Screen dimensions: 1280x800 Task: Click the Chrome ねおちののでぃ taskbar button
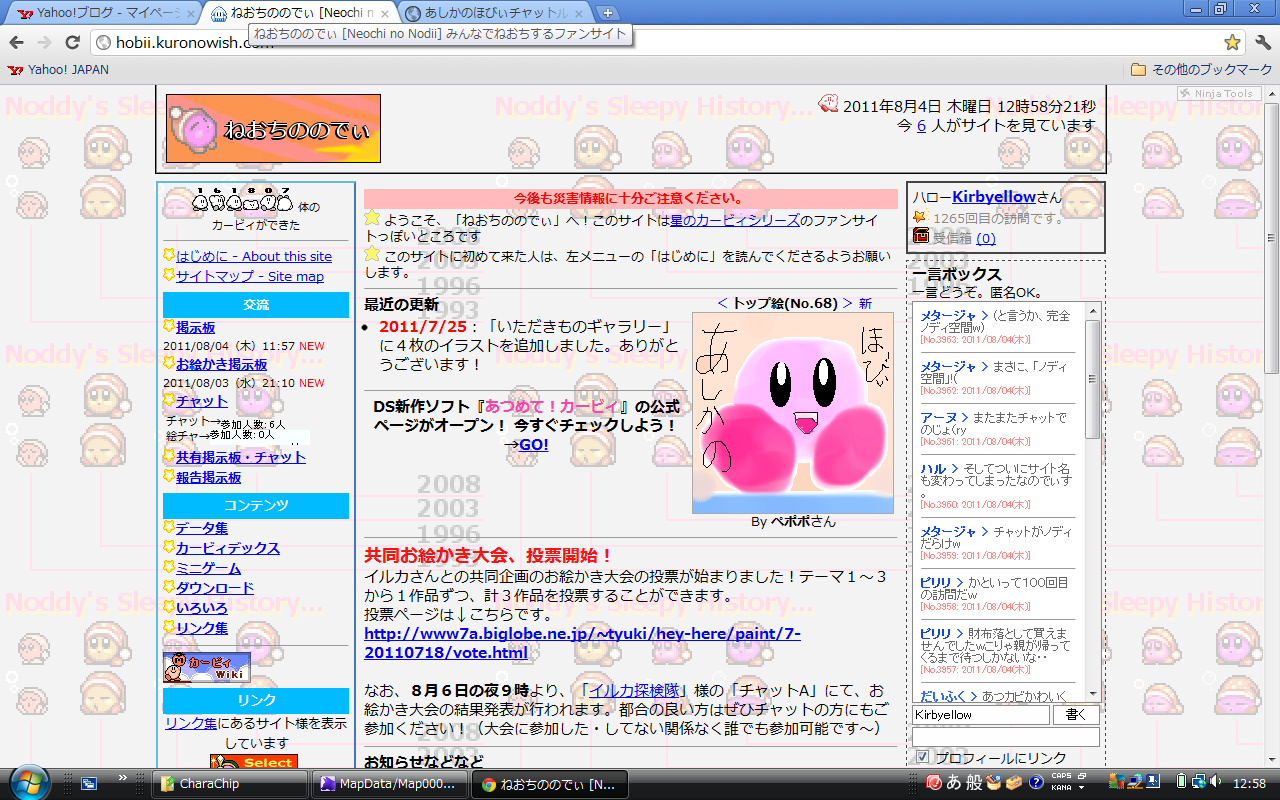coord(551,784)
